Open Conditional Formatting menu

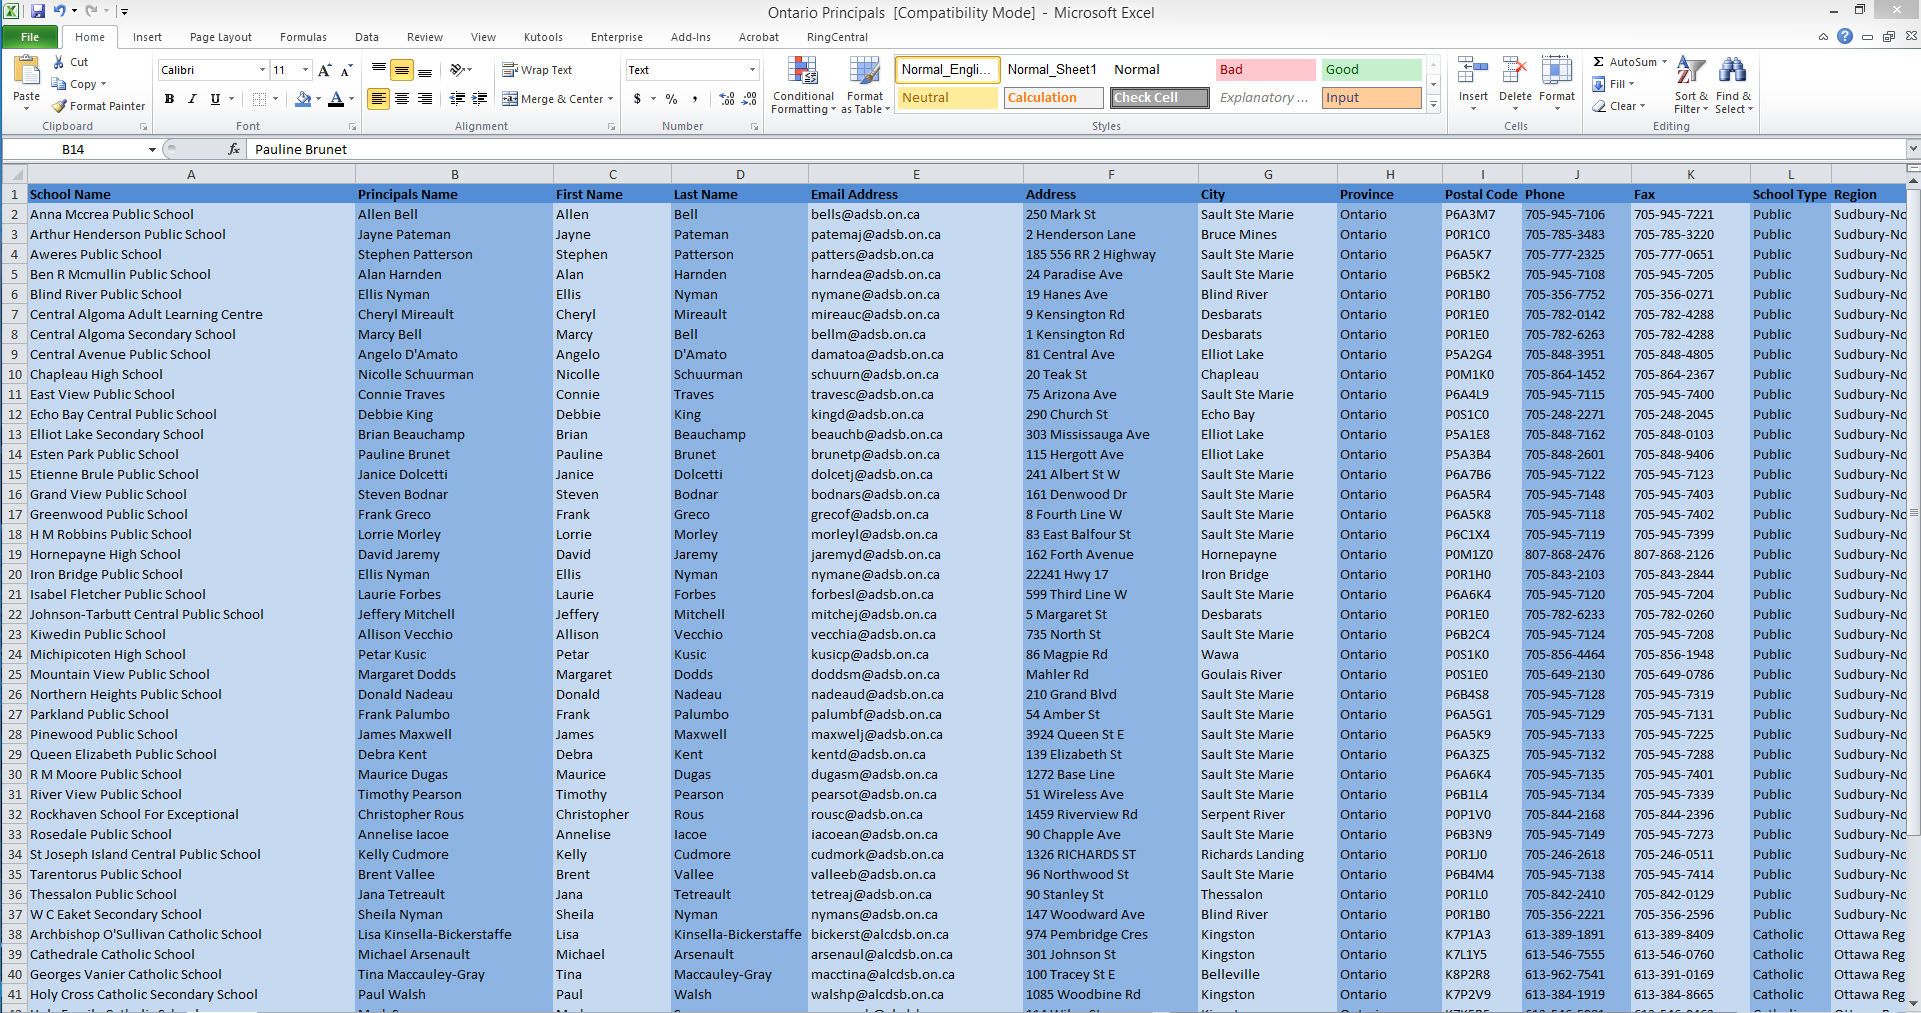tap(803, 85)
